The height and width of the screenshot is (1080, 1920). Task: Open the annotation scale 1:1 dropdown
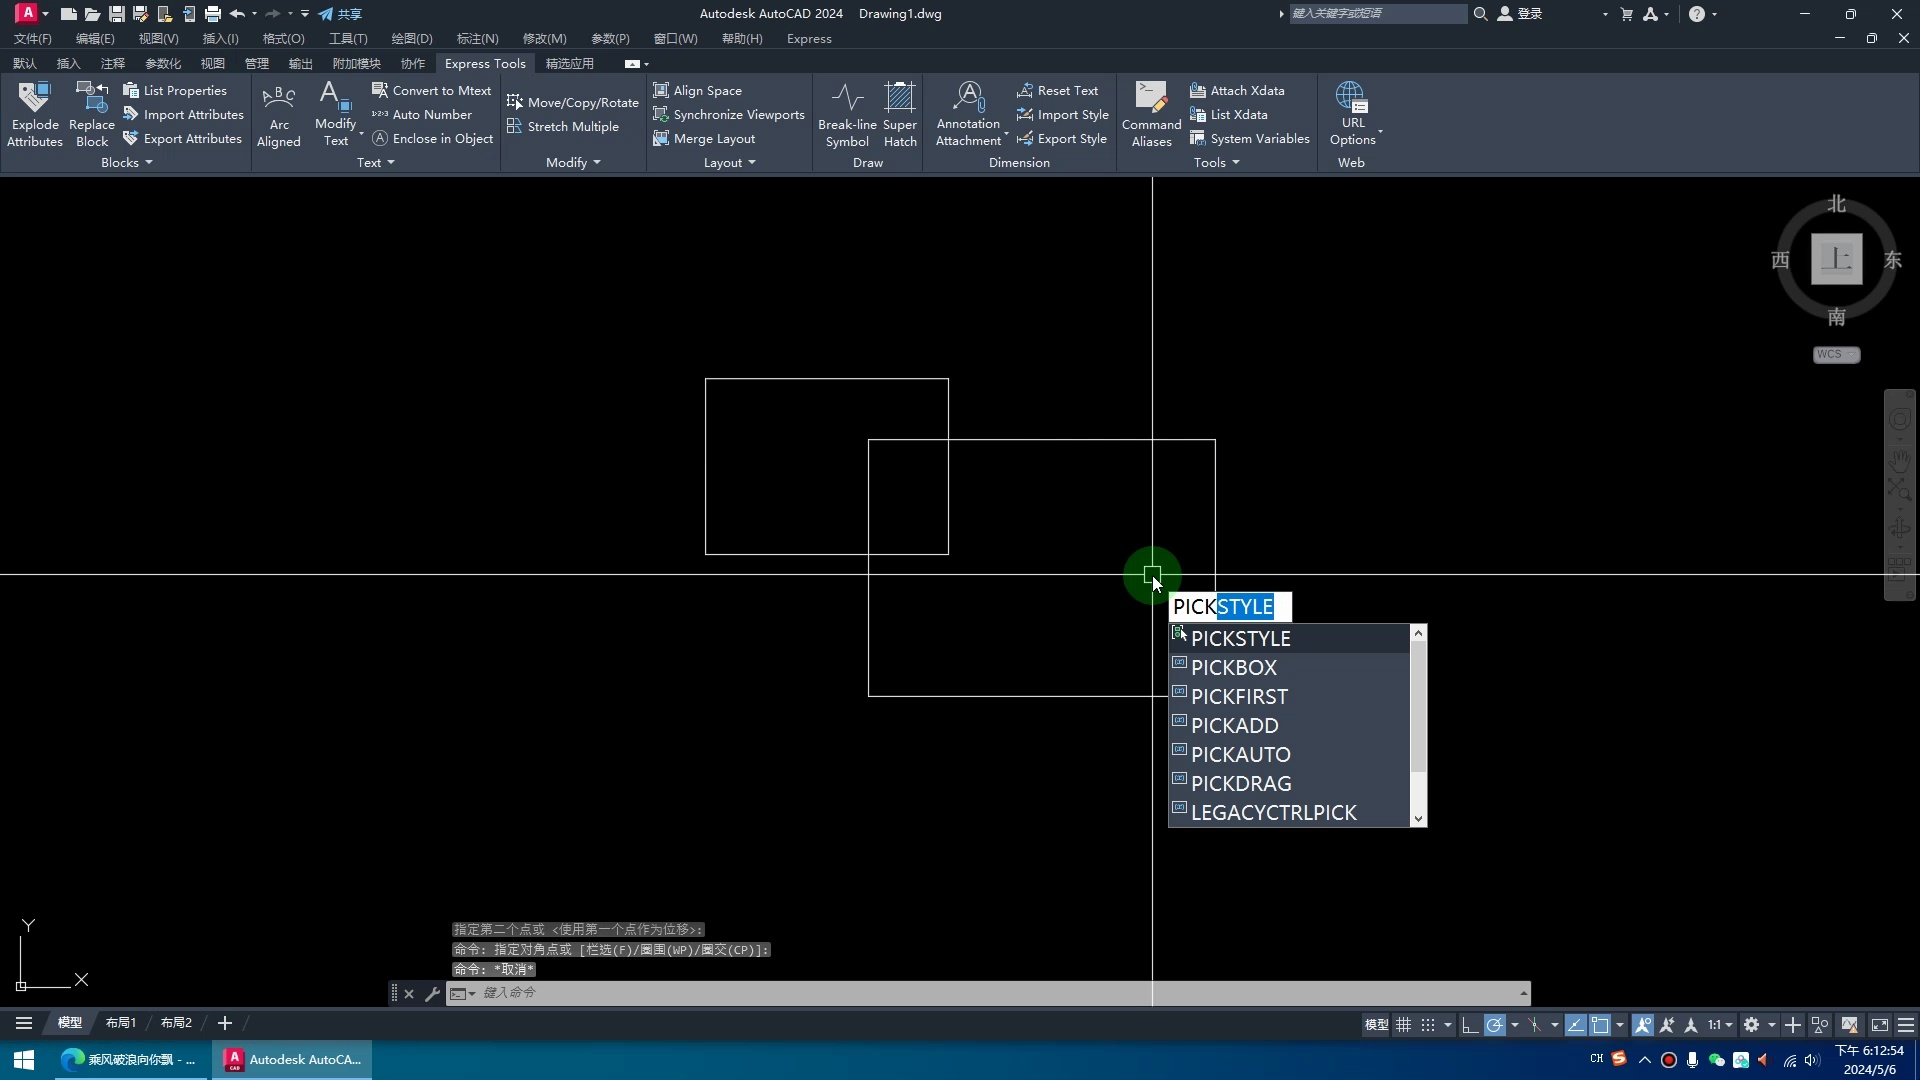pyautogui.click(x=1721, y=1025)
